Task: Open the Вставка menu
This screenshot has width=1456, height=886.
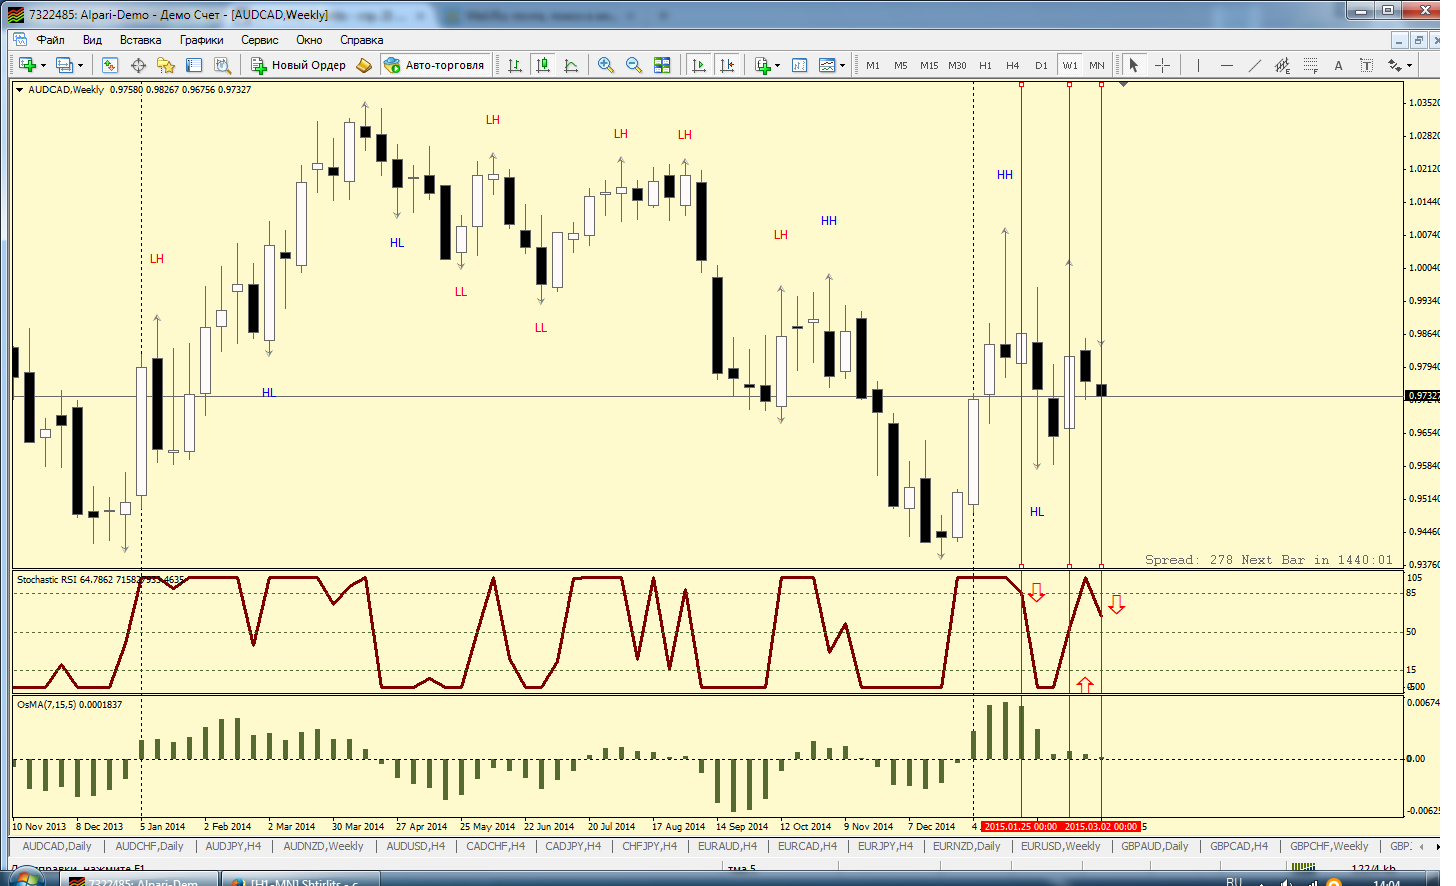Action: (140, 40)
